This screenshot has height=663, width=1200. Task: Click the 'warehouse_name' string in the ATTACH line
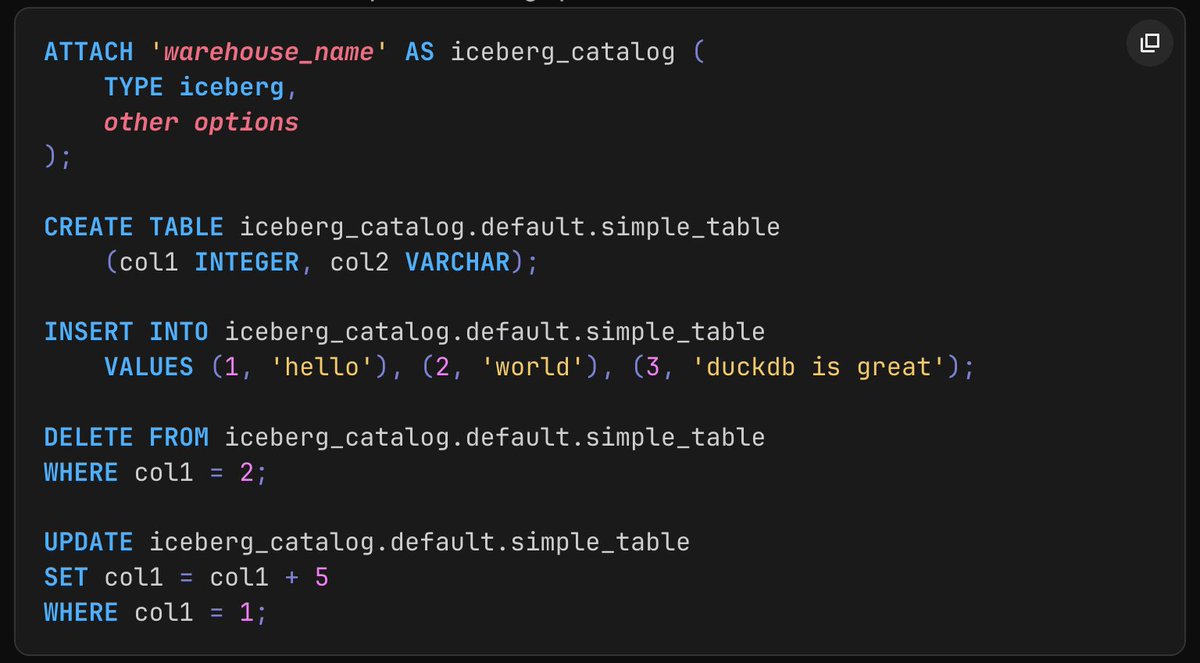[x=270, y=52]
